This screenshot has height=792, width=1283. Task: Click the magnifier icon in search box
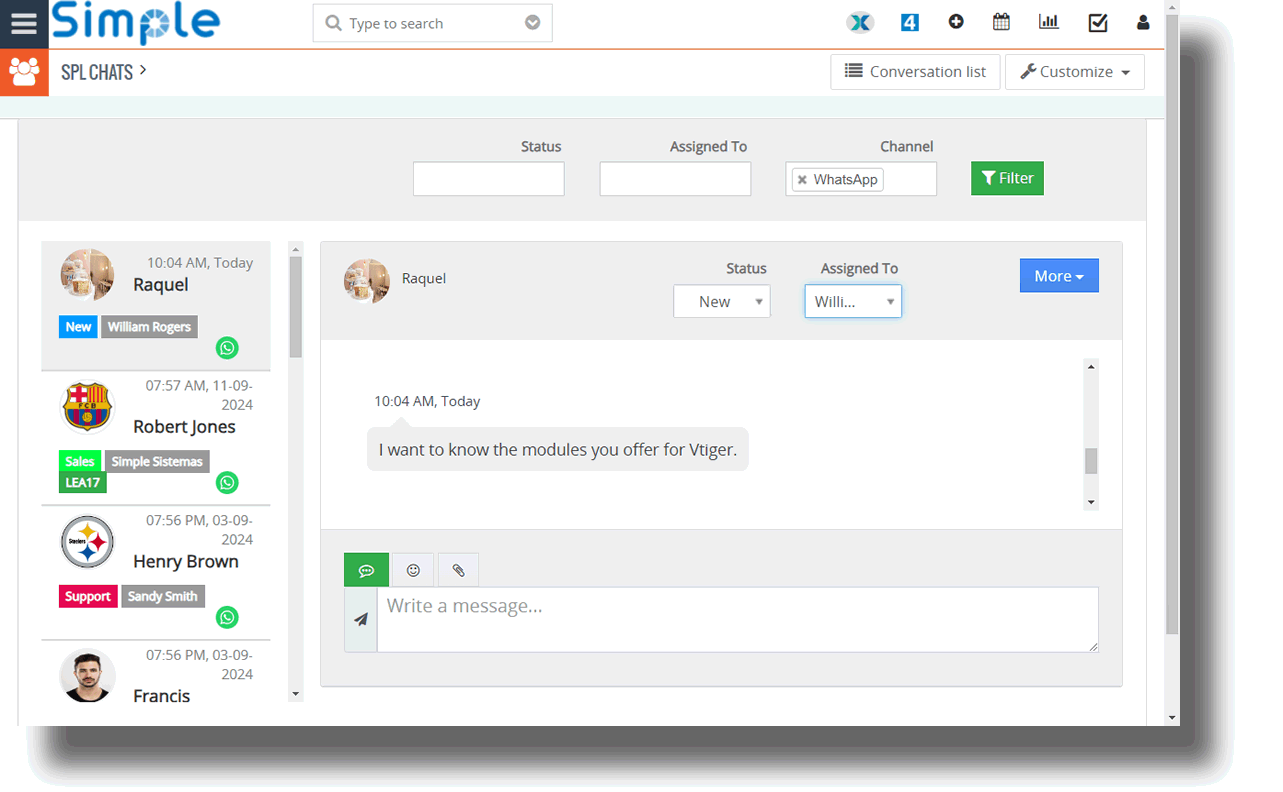tap(334, 23)
